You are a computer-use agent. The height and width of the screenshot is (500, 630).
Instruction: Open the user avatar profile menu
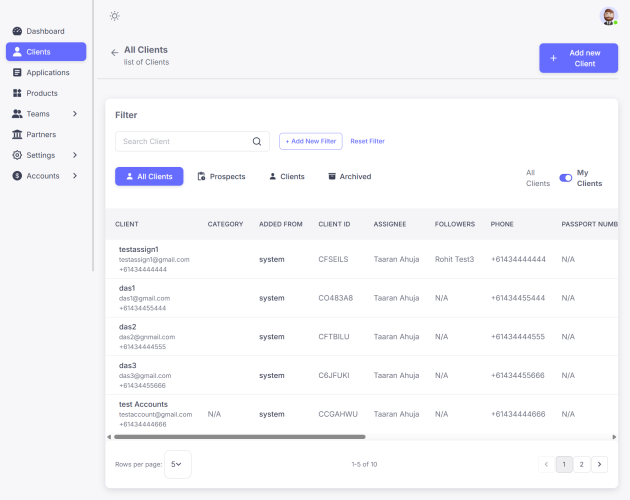(609, 16)
